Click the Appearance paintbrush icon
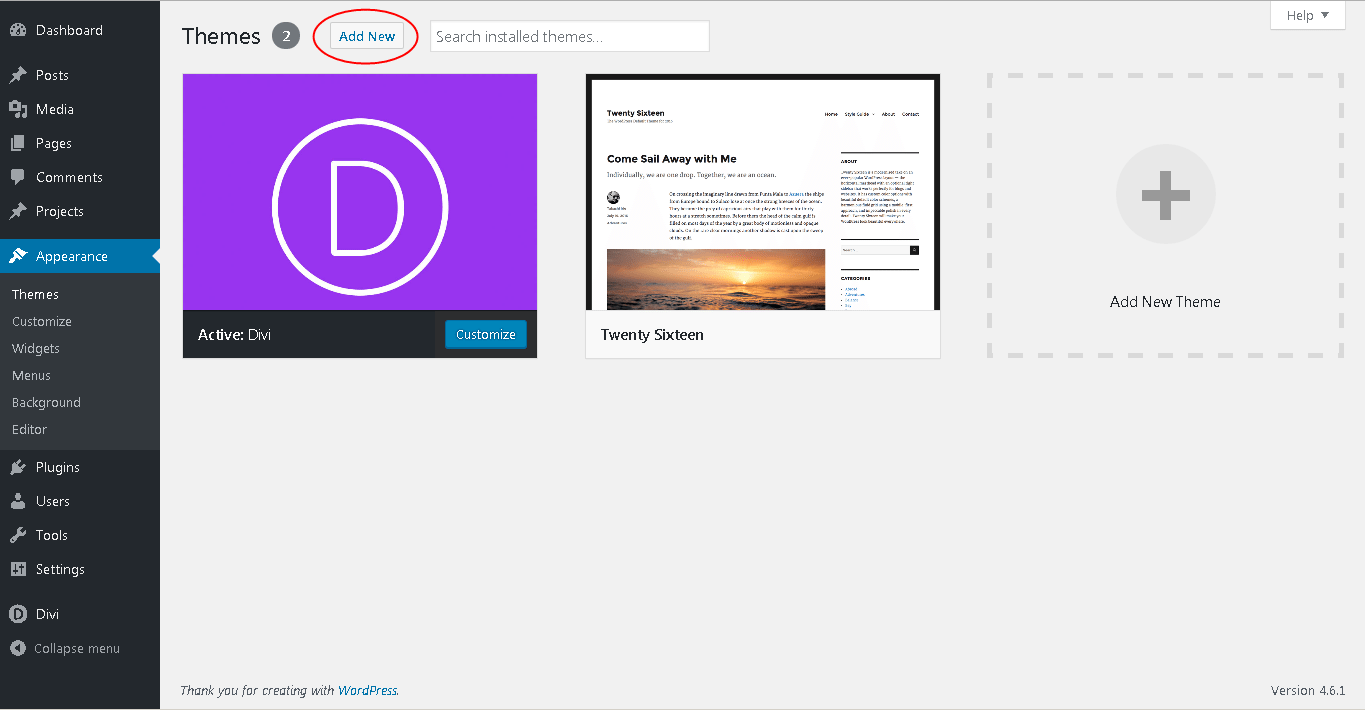This screenshot has width=1365, height=710. coord(18,256)
